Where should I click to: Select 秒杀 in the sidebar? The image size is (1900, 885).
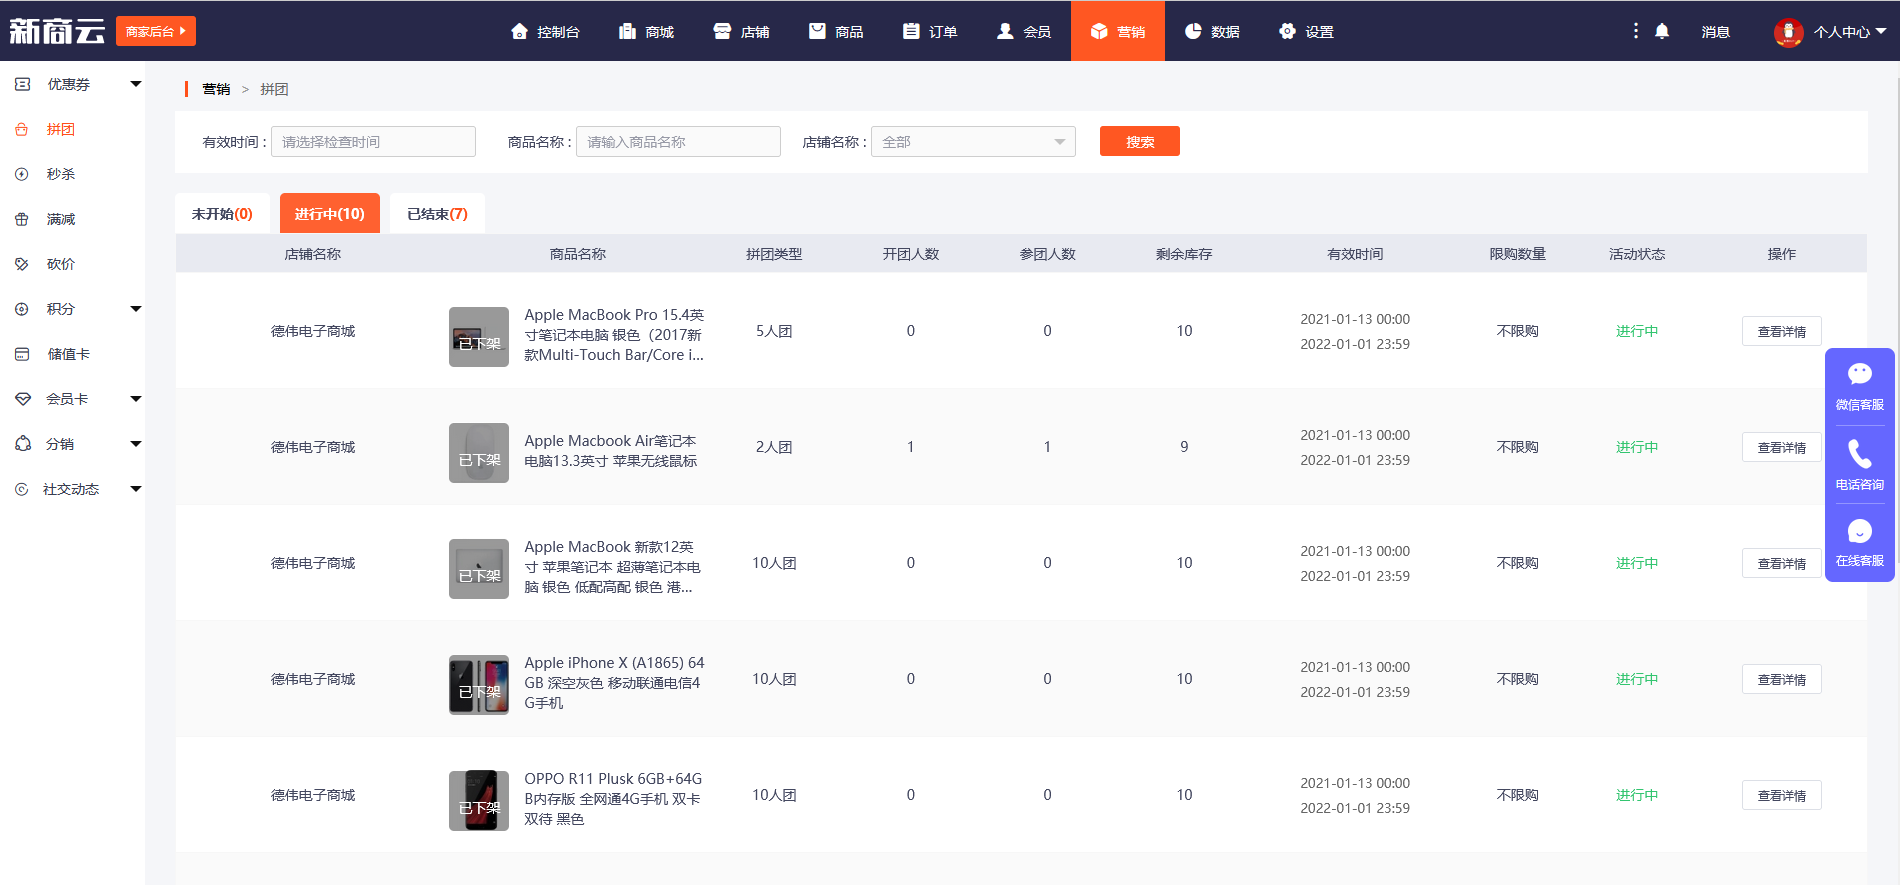60,174
